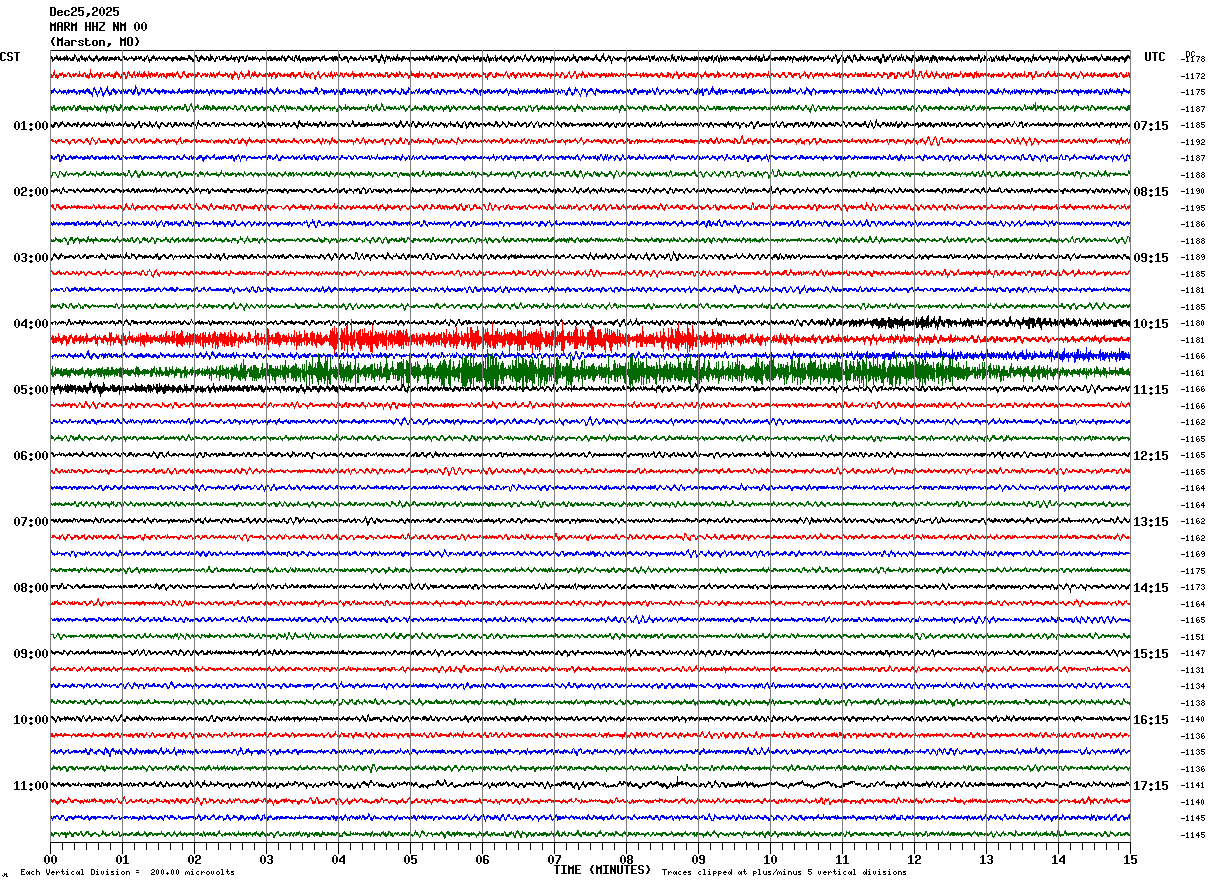The width and height of the screenshot is (1210, 886).
Task: Click the 09:00 CST time label
Action: [x=31, y=654]
